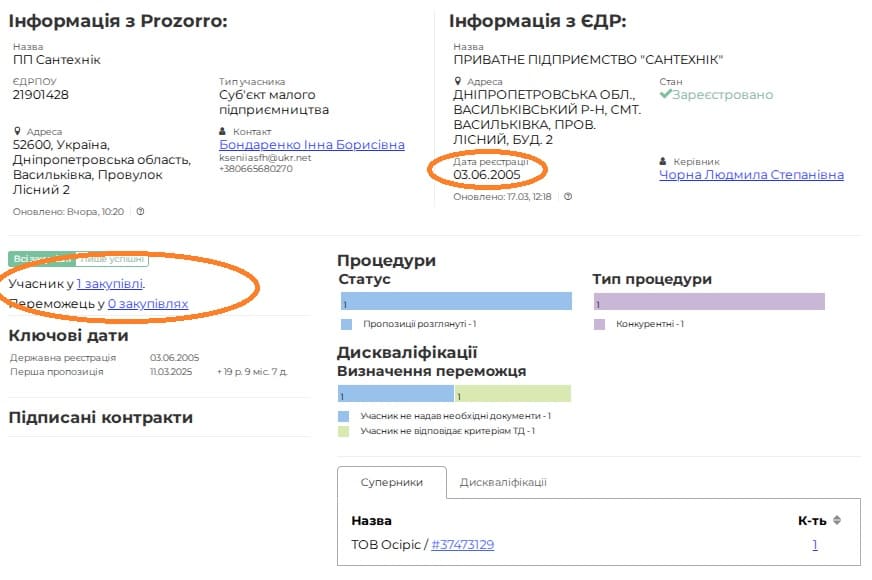The height and width of the screenshot is (580, 872).
Task: Open competitor code link #37473129
Action: tap(463, 545)
